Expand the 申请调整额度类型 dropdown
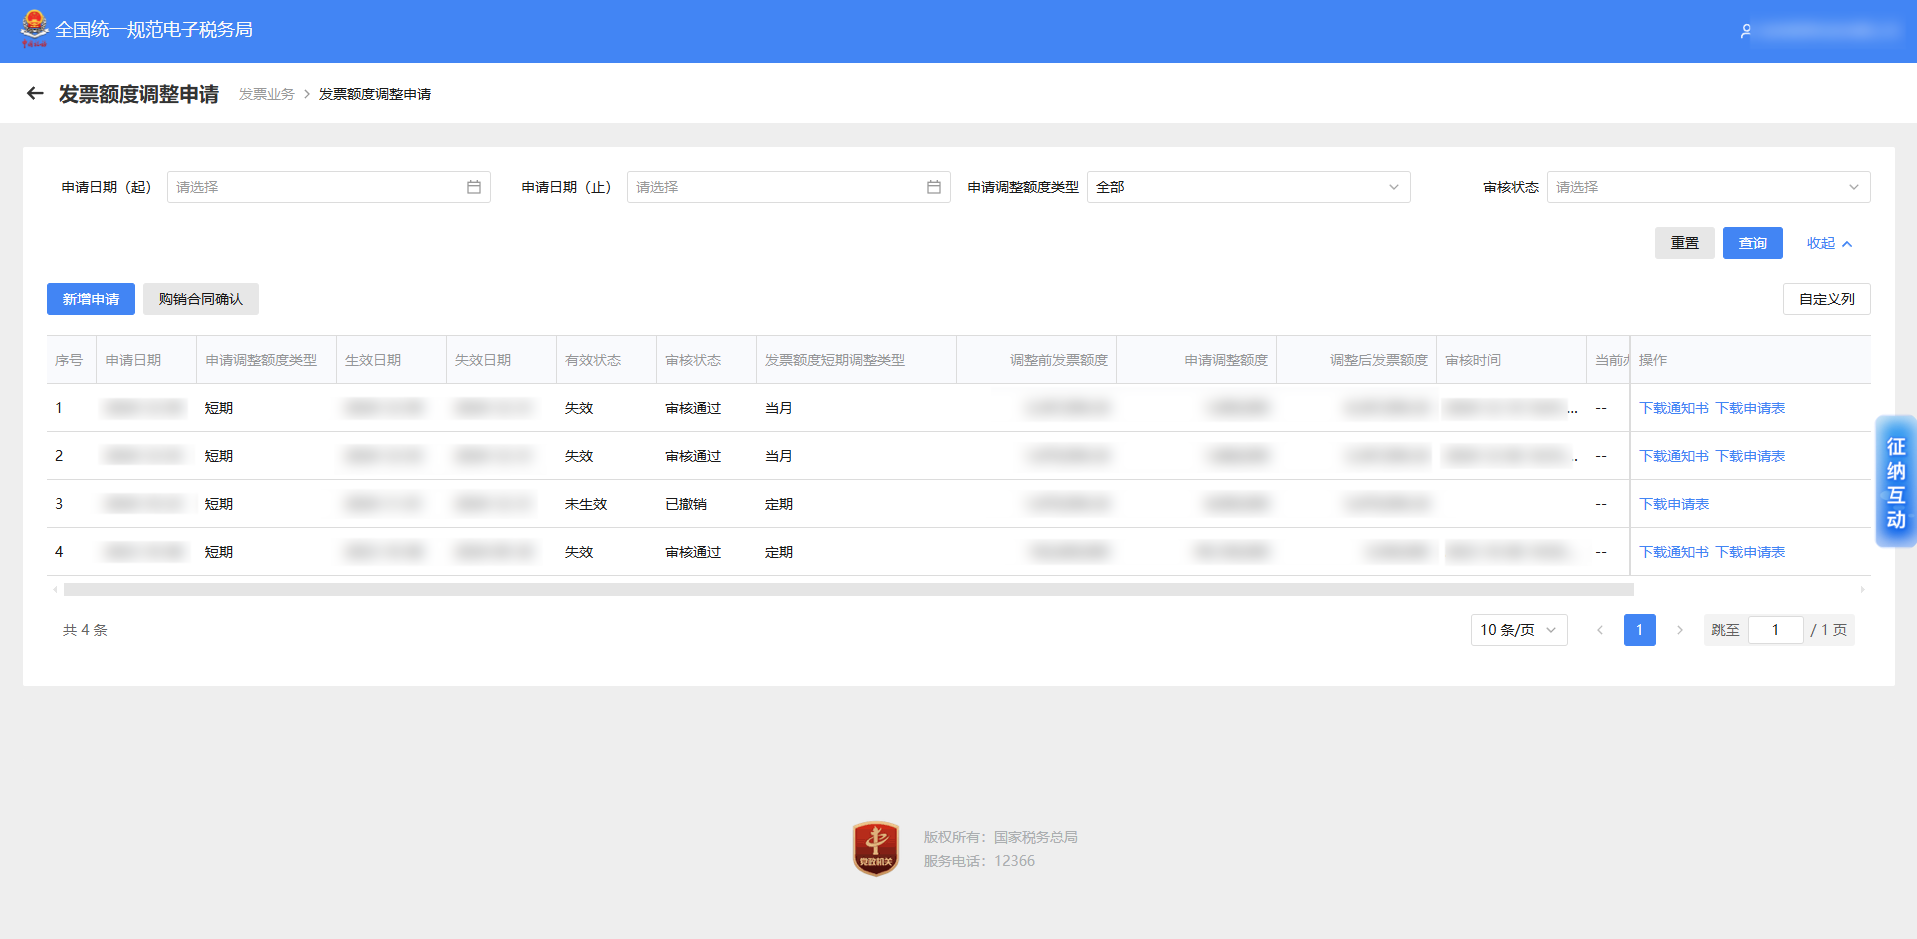 [x=1247, y=187]
